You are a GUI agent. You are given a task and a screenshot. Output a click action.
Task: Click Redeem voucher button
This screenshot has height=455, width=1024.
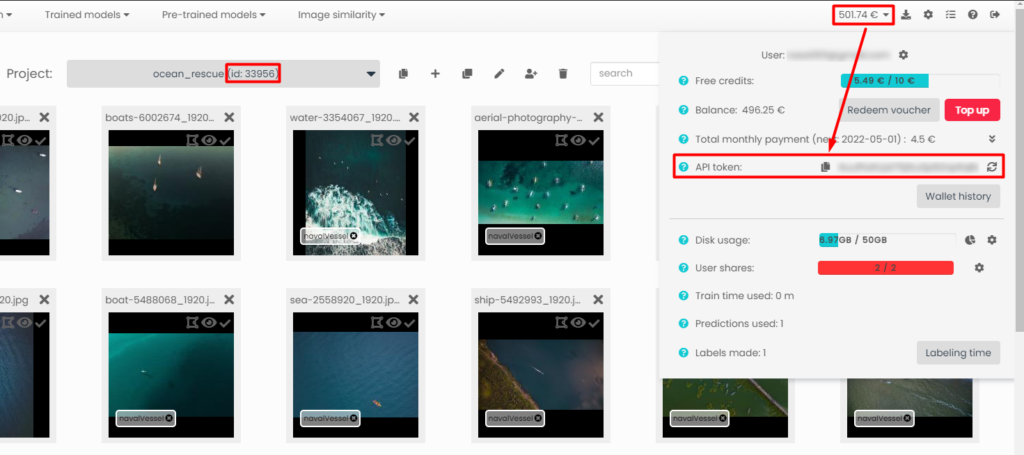coord(889,110)
